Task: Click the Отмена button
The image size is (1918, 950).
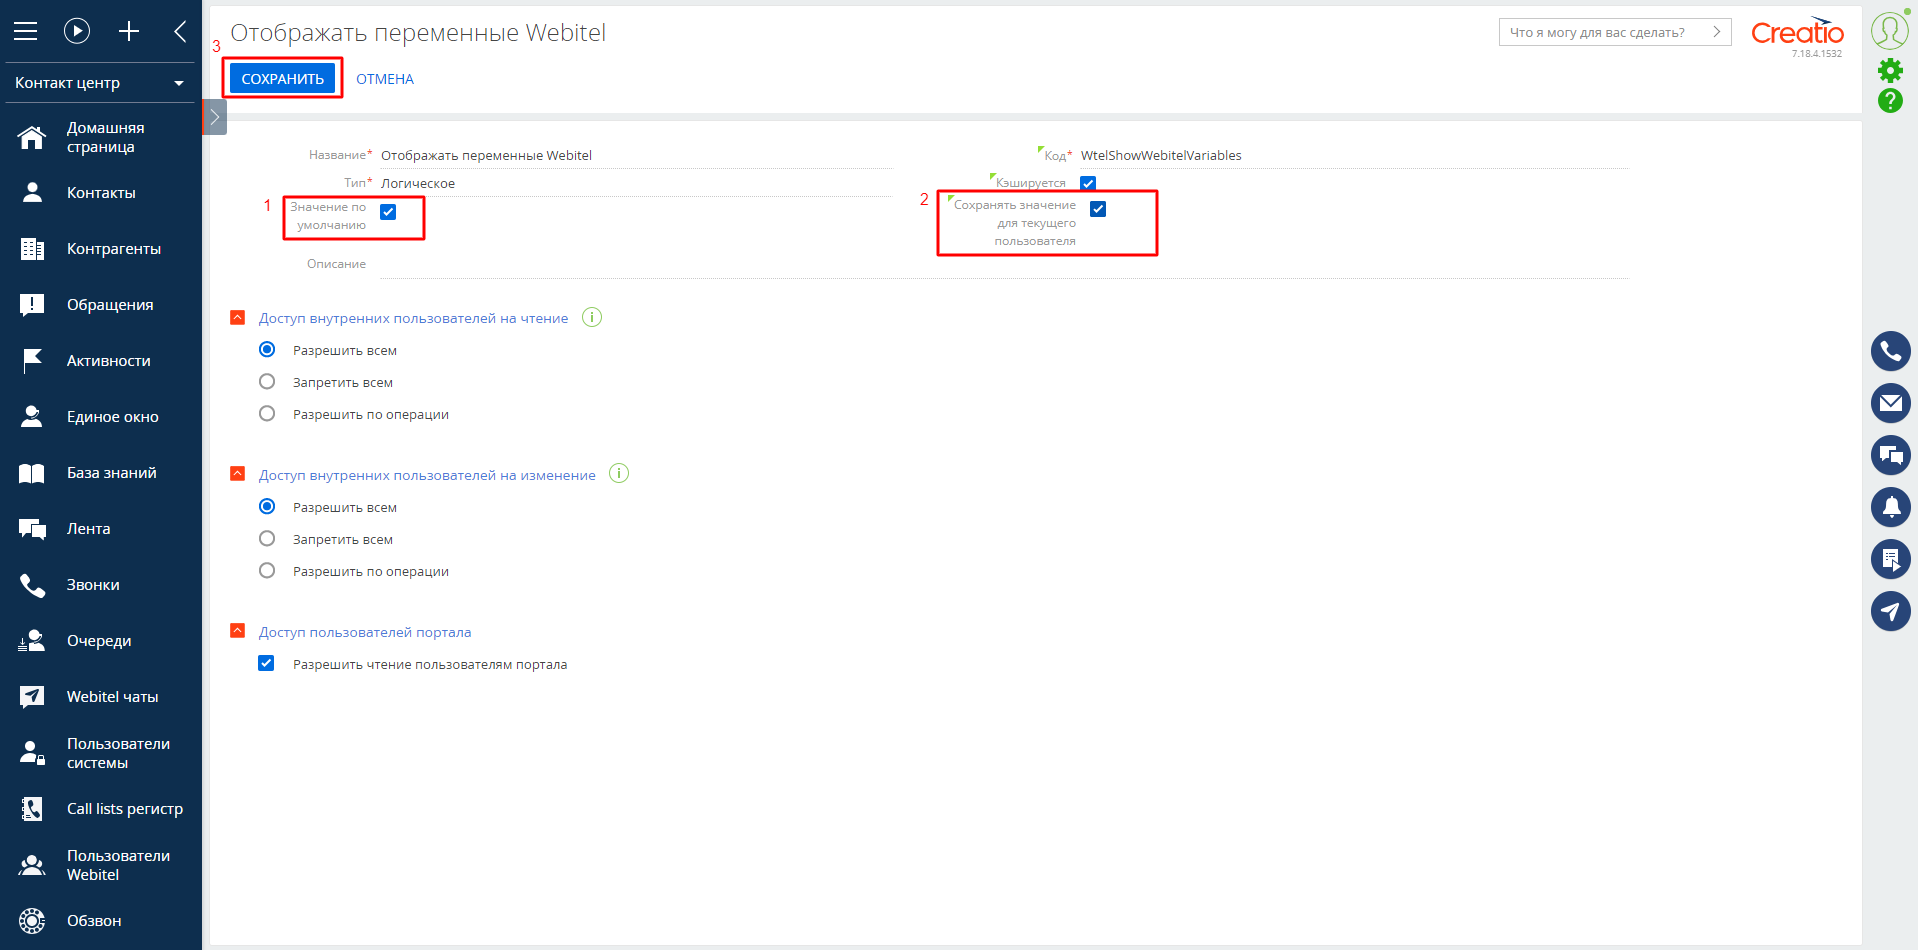Action: [385, 79]
